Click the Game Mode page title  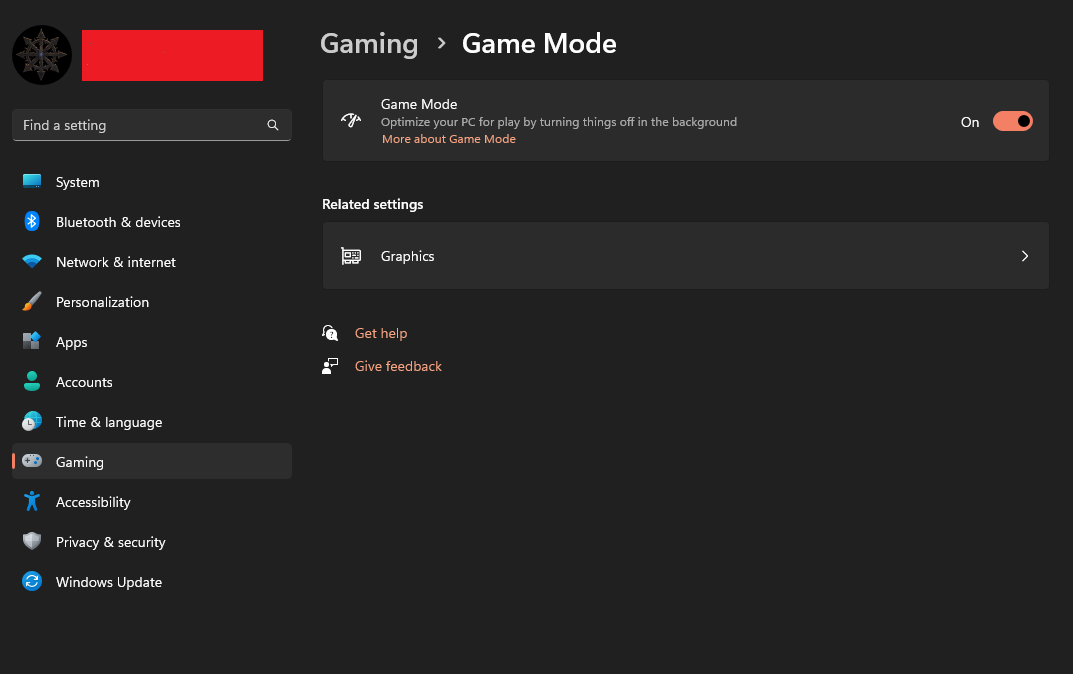click(539, 44)
